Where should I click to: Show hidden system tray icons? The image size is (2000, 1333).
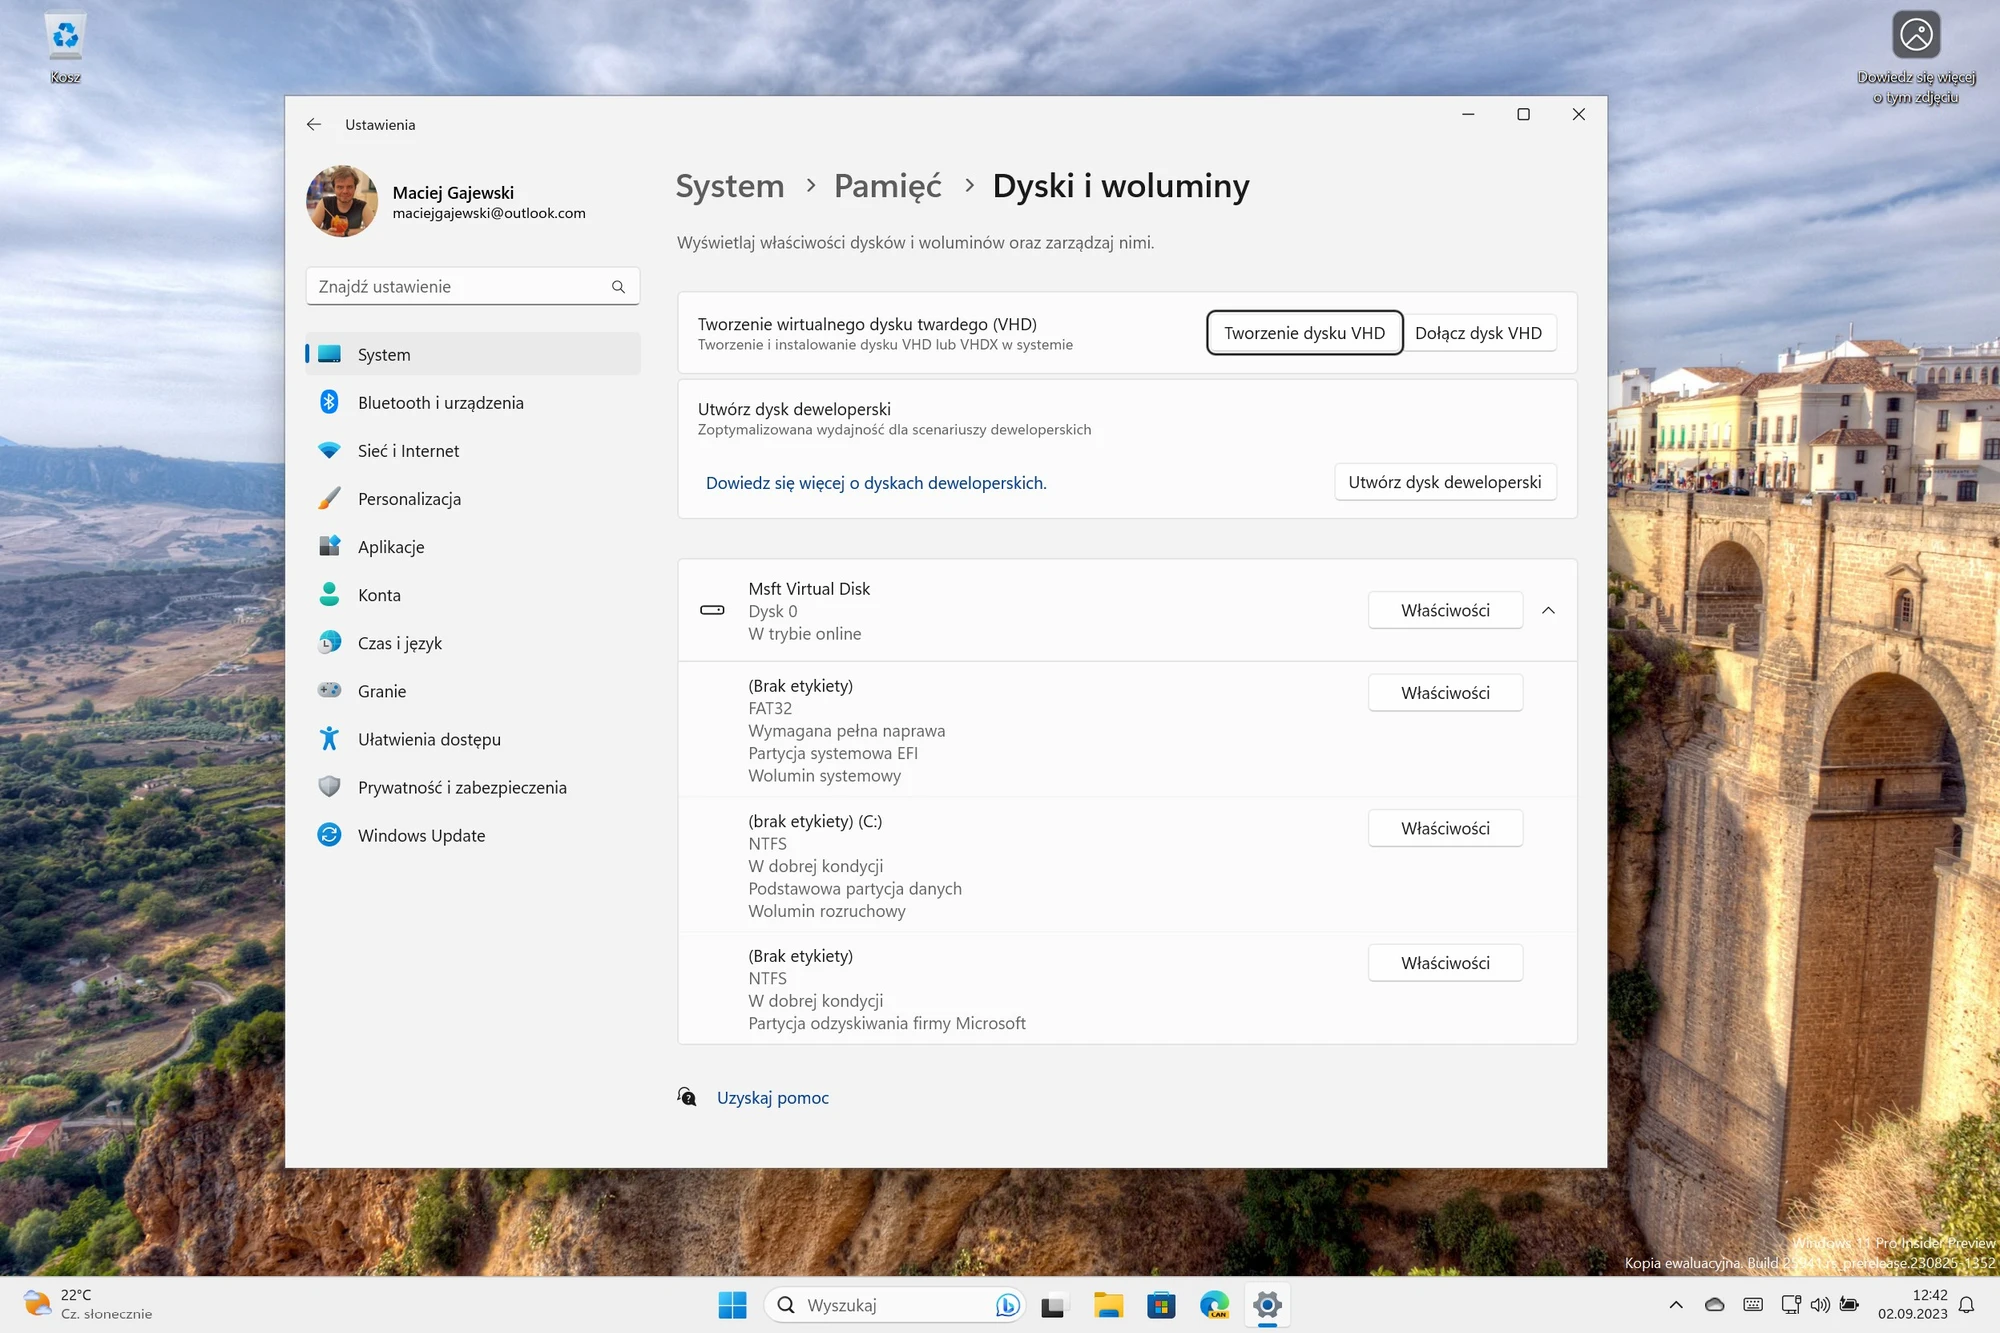tap(1676, 1304)
